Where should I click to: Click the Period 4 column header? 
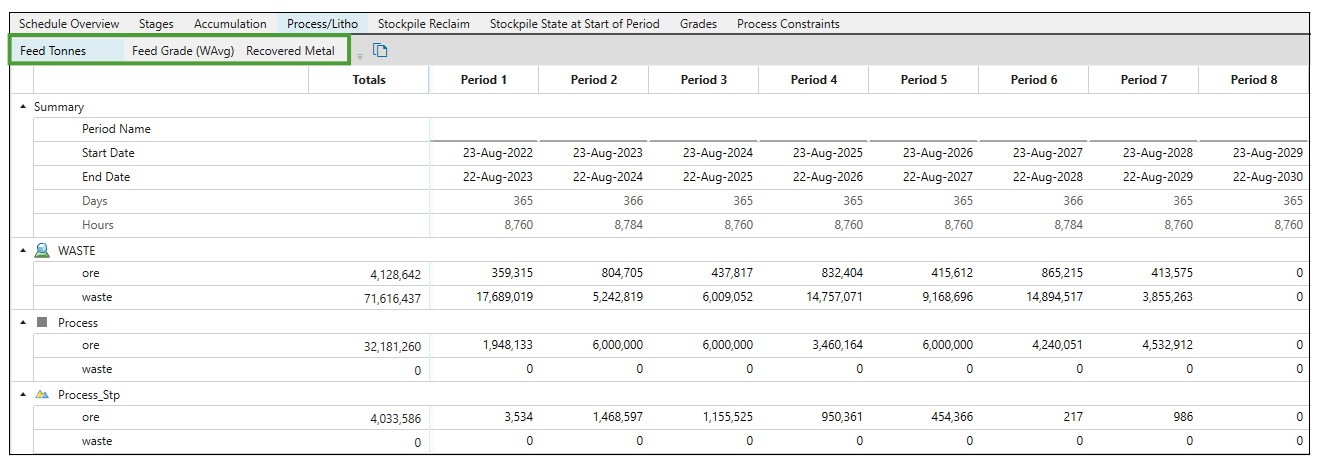[x=814, y=80]
